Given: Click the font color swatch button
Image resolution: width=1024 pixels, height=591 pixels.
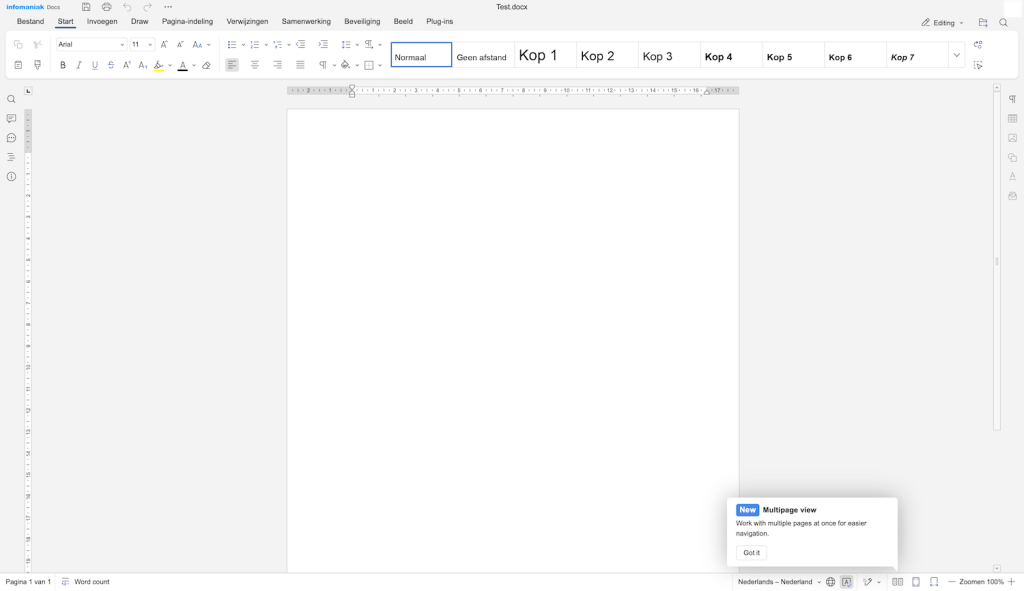Looking at the screenshot, I should tap(183, 65).
